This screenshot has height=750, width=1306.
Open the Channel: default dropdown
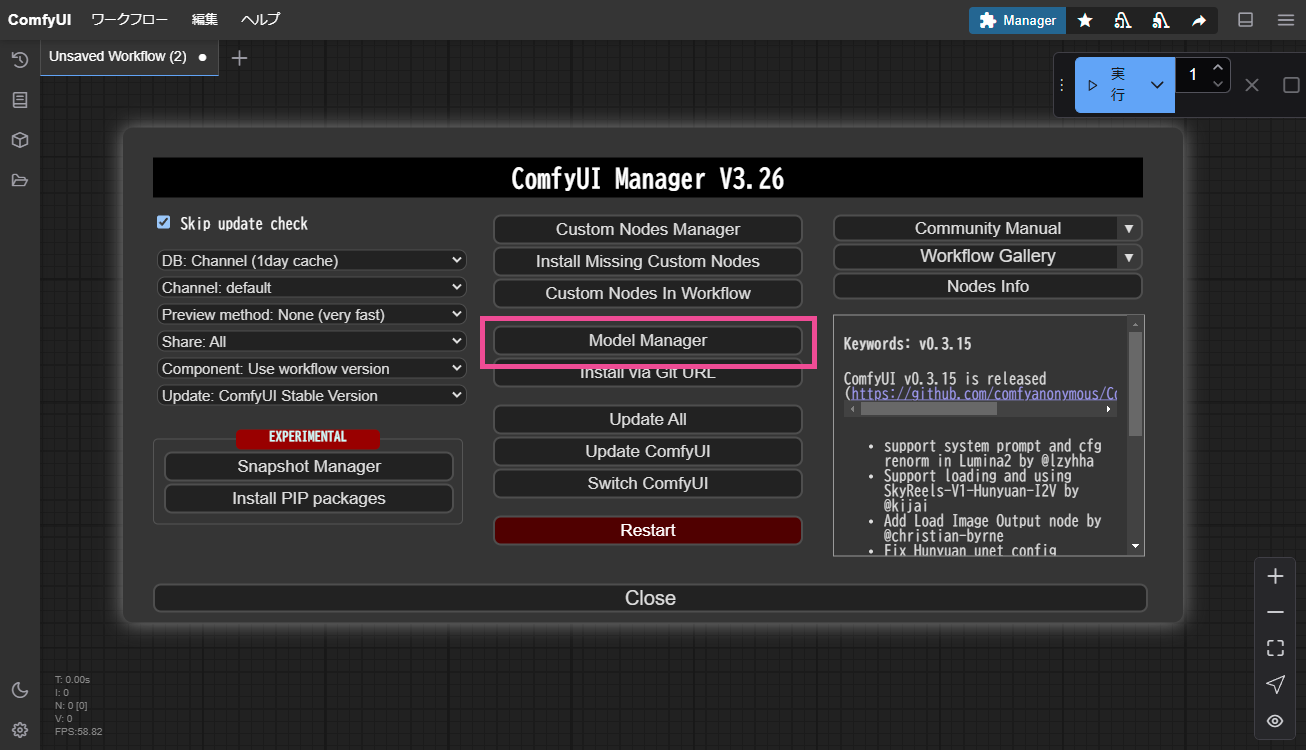312,287
